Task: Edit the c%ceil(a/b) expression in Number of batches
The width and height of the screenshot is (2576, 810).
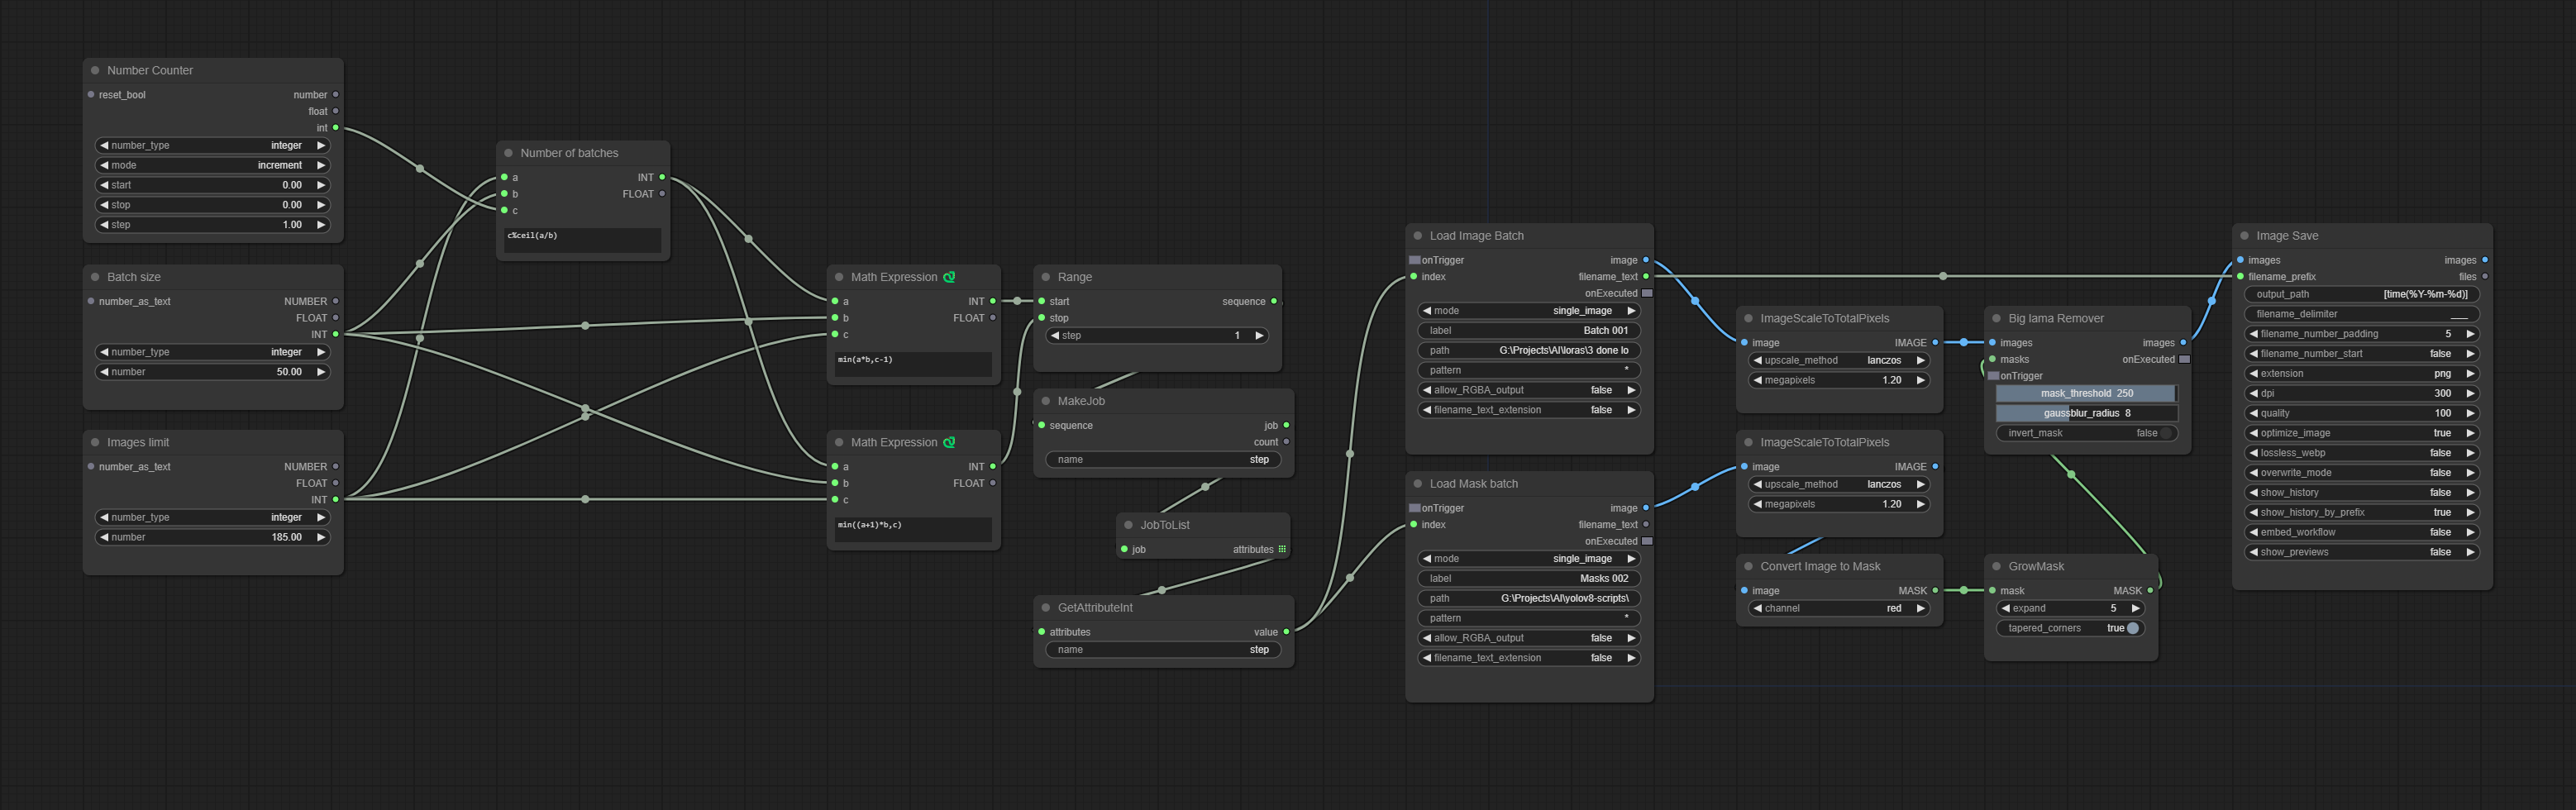Action: tap(582, 237)
